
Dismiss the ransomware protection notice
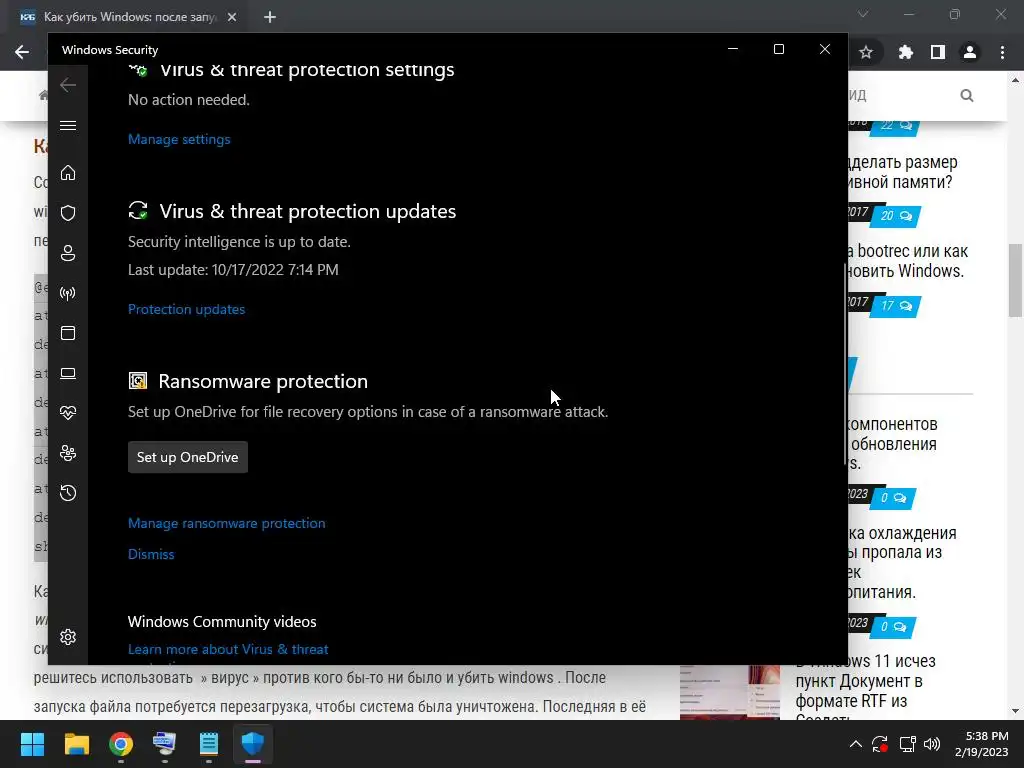[x=151, y=554]
